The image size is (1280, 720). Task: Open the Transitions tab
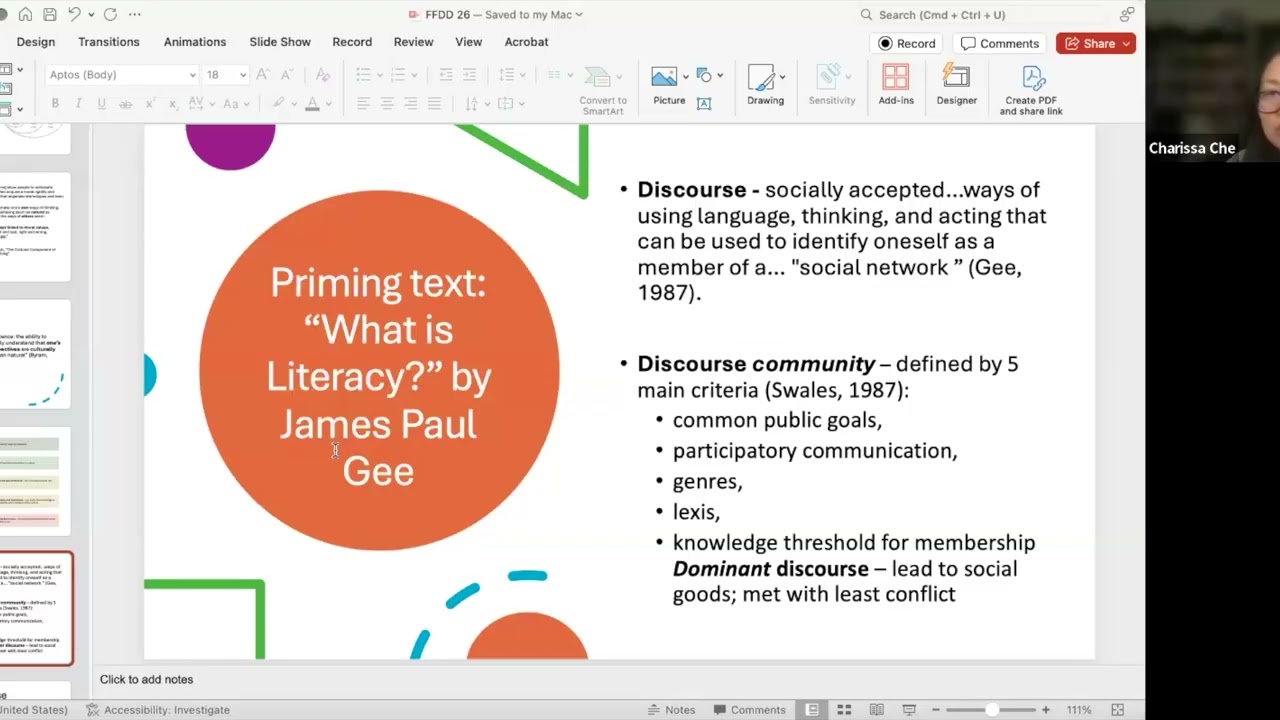[x=109, y=42]
